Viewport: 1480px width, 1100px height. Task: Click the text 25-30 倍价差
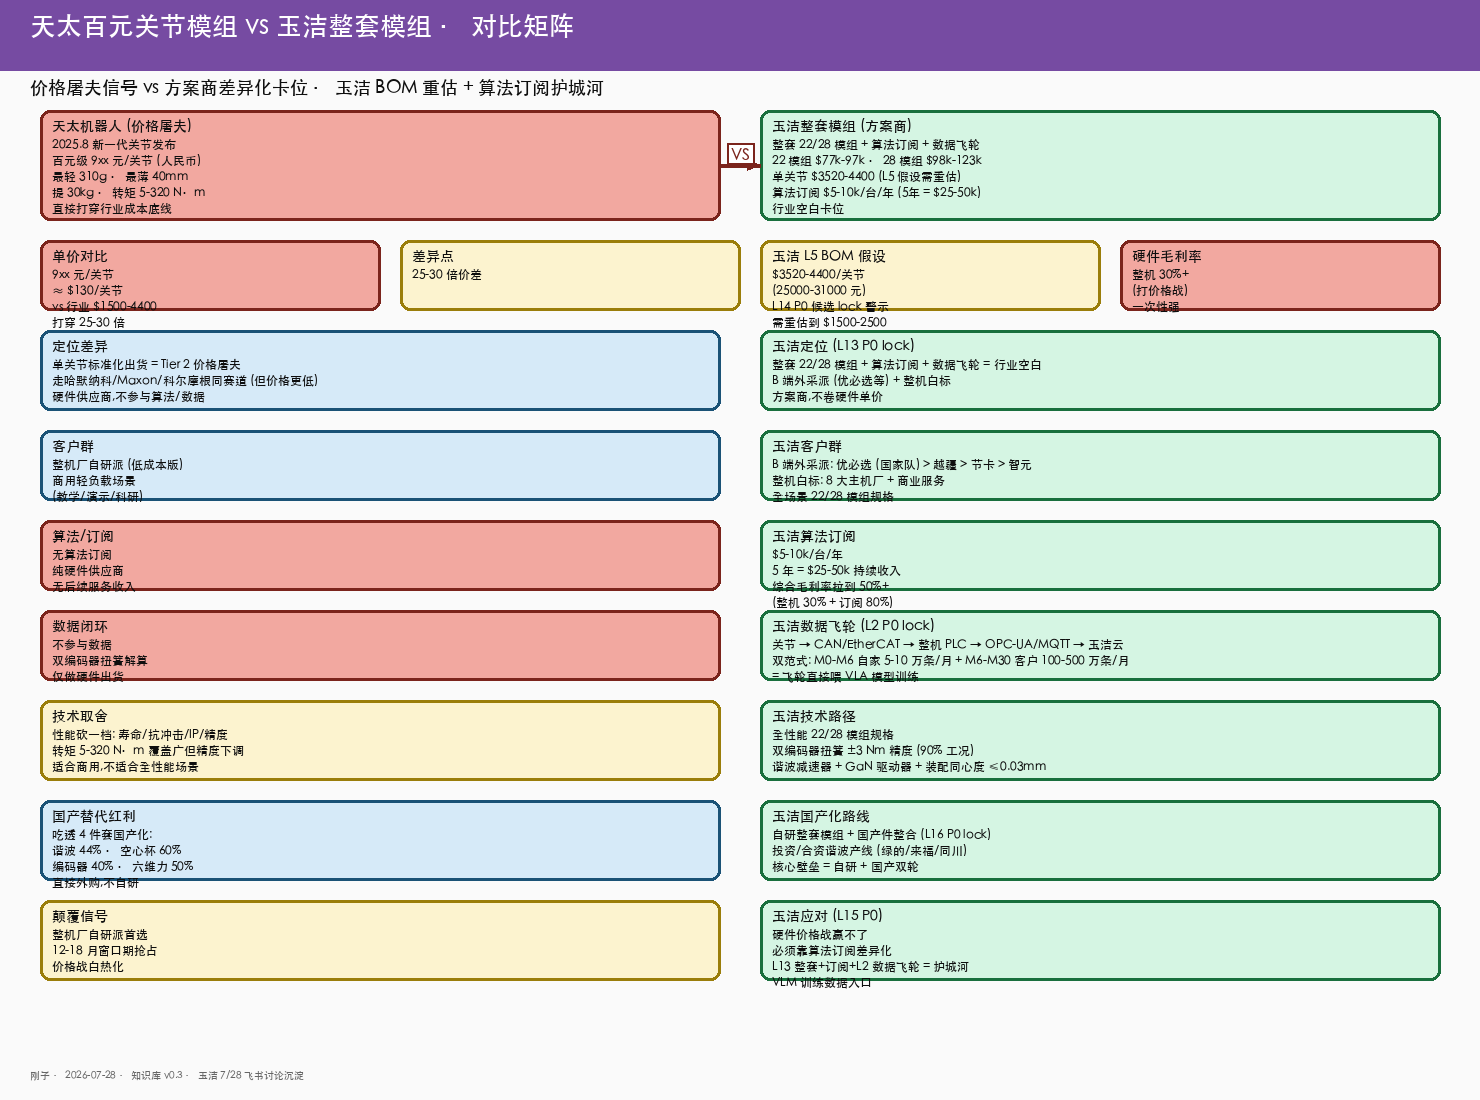[x=447, y=274]
